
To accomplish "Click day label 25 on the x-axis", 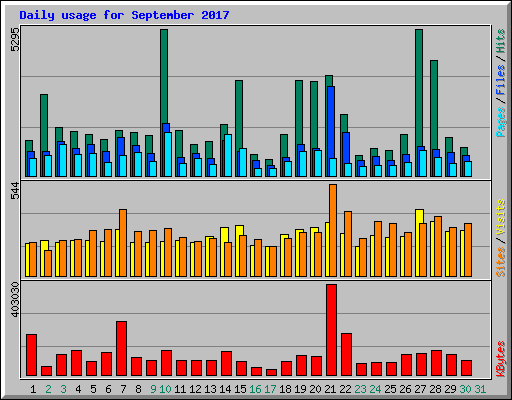I will click(x=390, y=389).
